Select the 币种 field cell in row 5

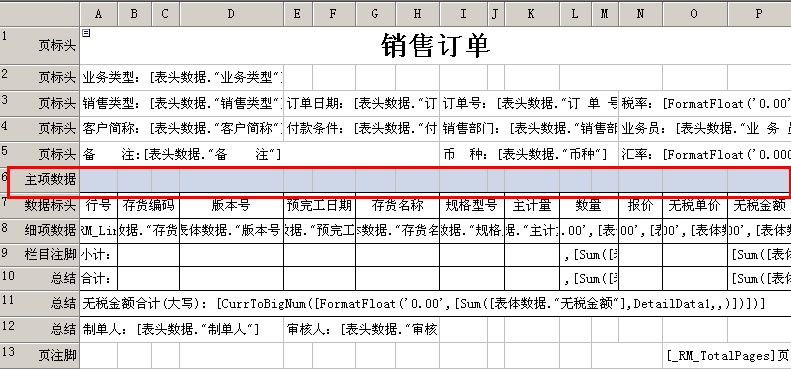tap(529, 154)
